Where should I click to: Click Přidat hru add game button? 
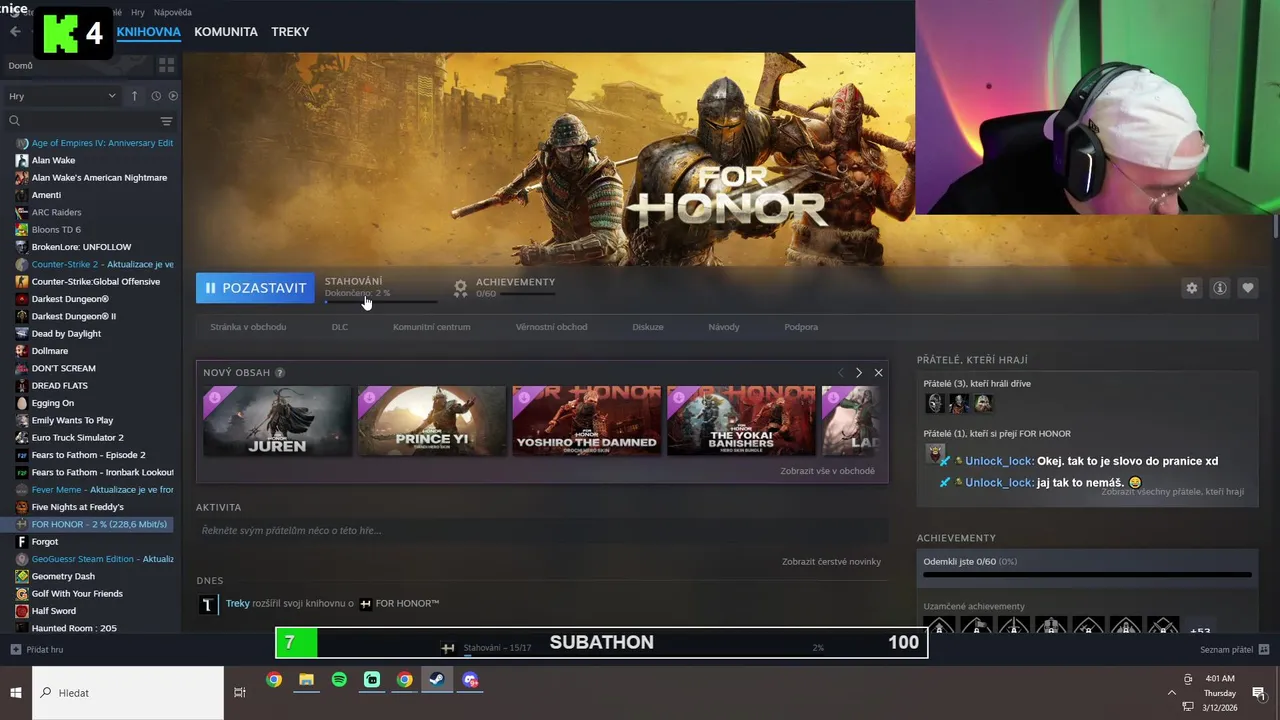pos(37,650)
